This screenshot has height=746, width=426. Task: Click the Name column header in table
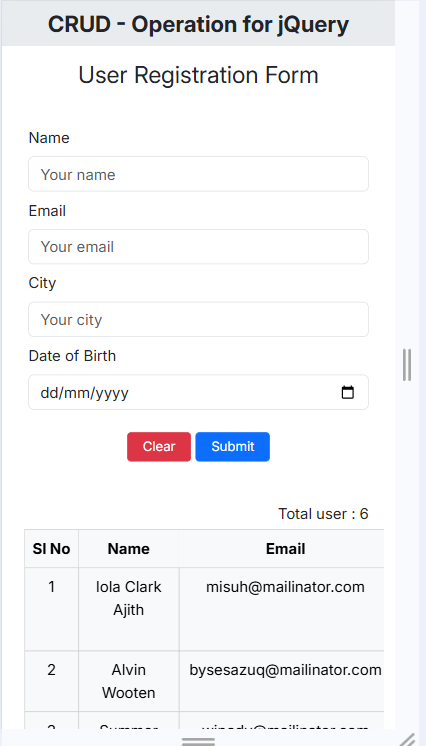coord(129,549)
